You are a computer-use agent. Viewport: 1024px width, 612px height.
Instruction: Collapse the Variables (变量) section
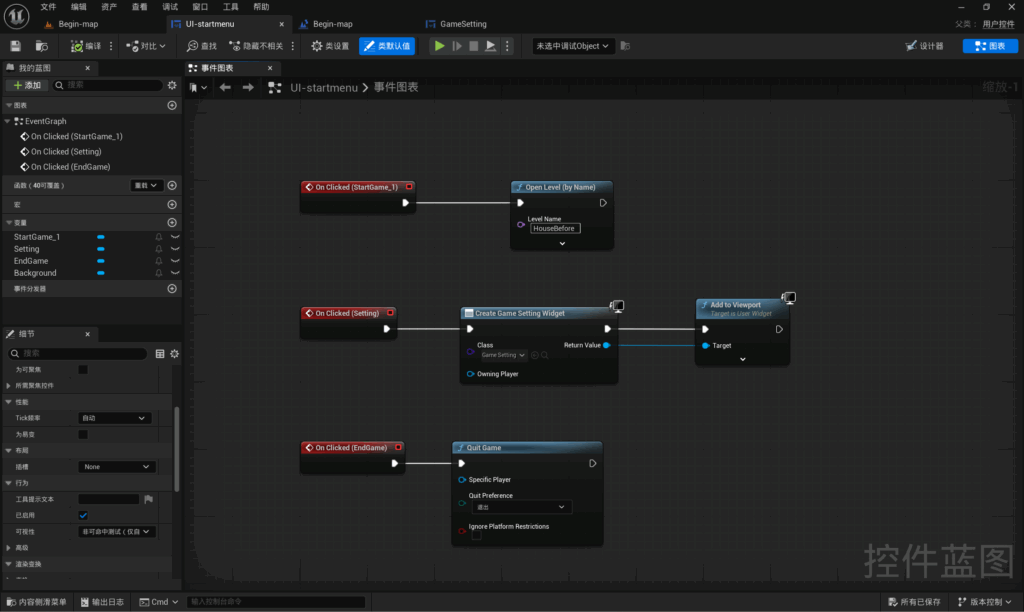[8, 223]
